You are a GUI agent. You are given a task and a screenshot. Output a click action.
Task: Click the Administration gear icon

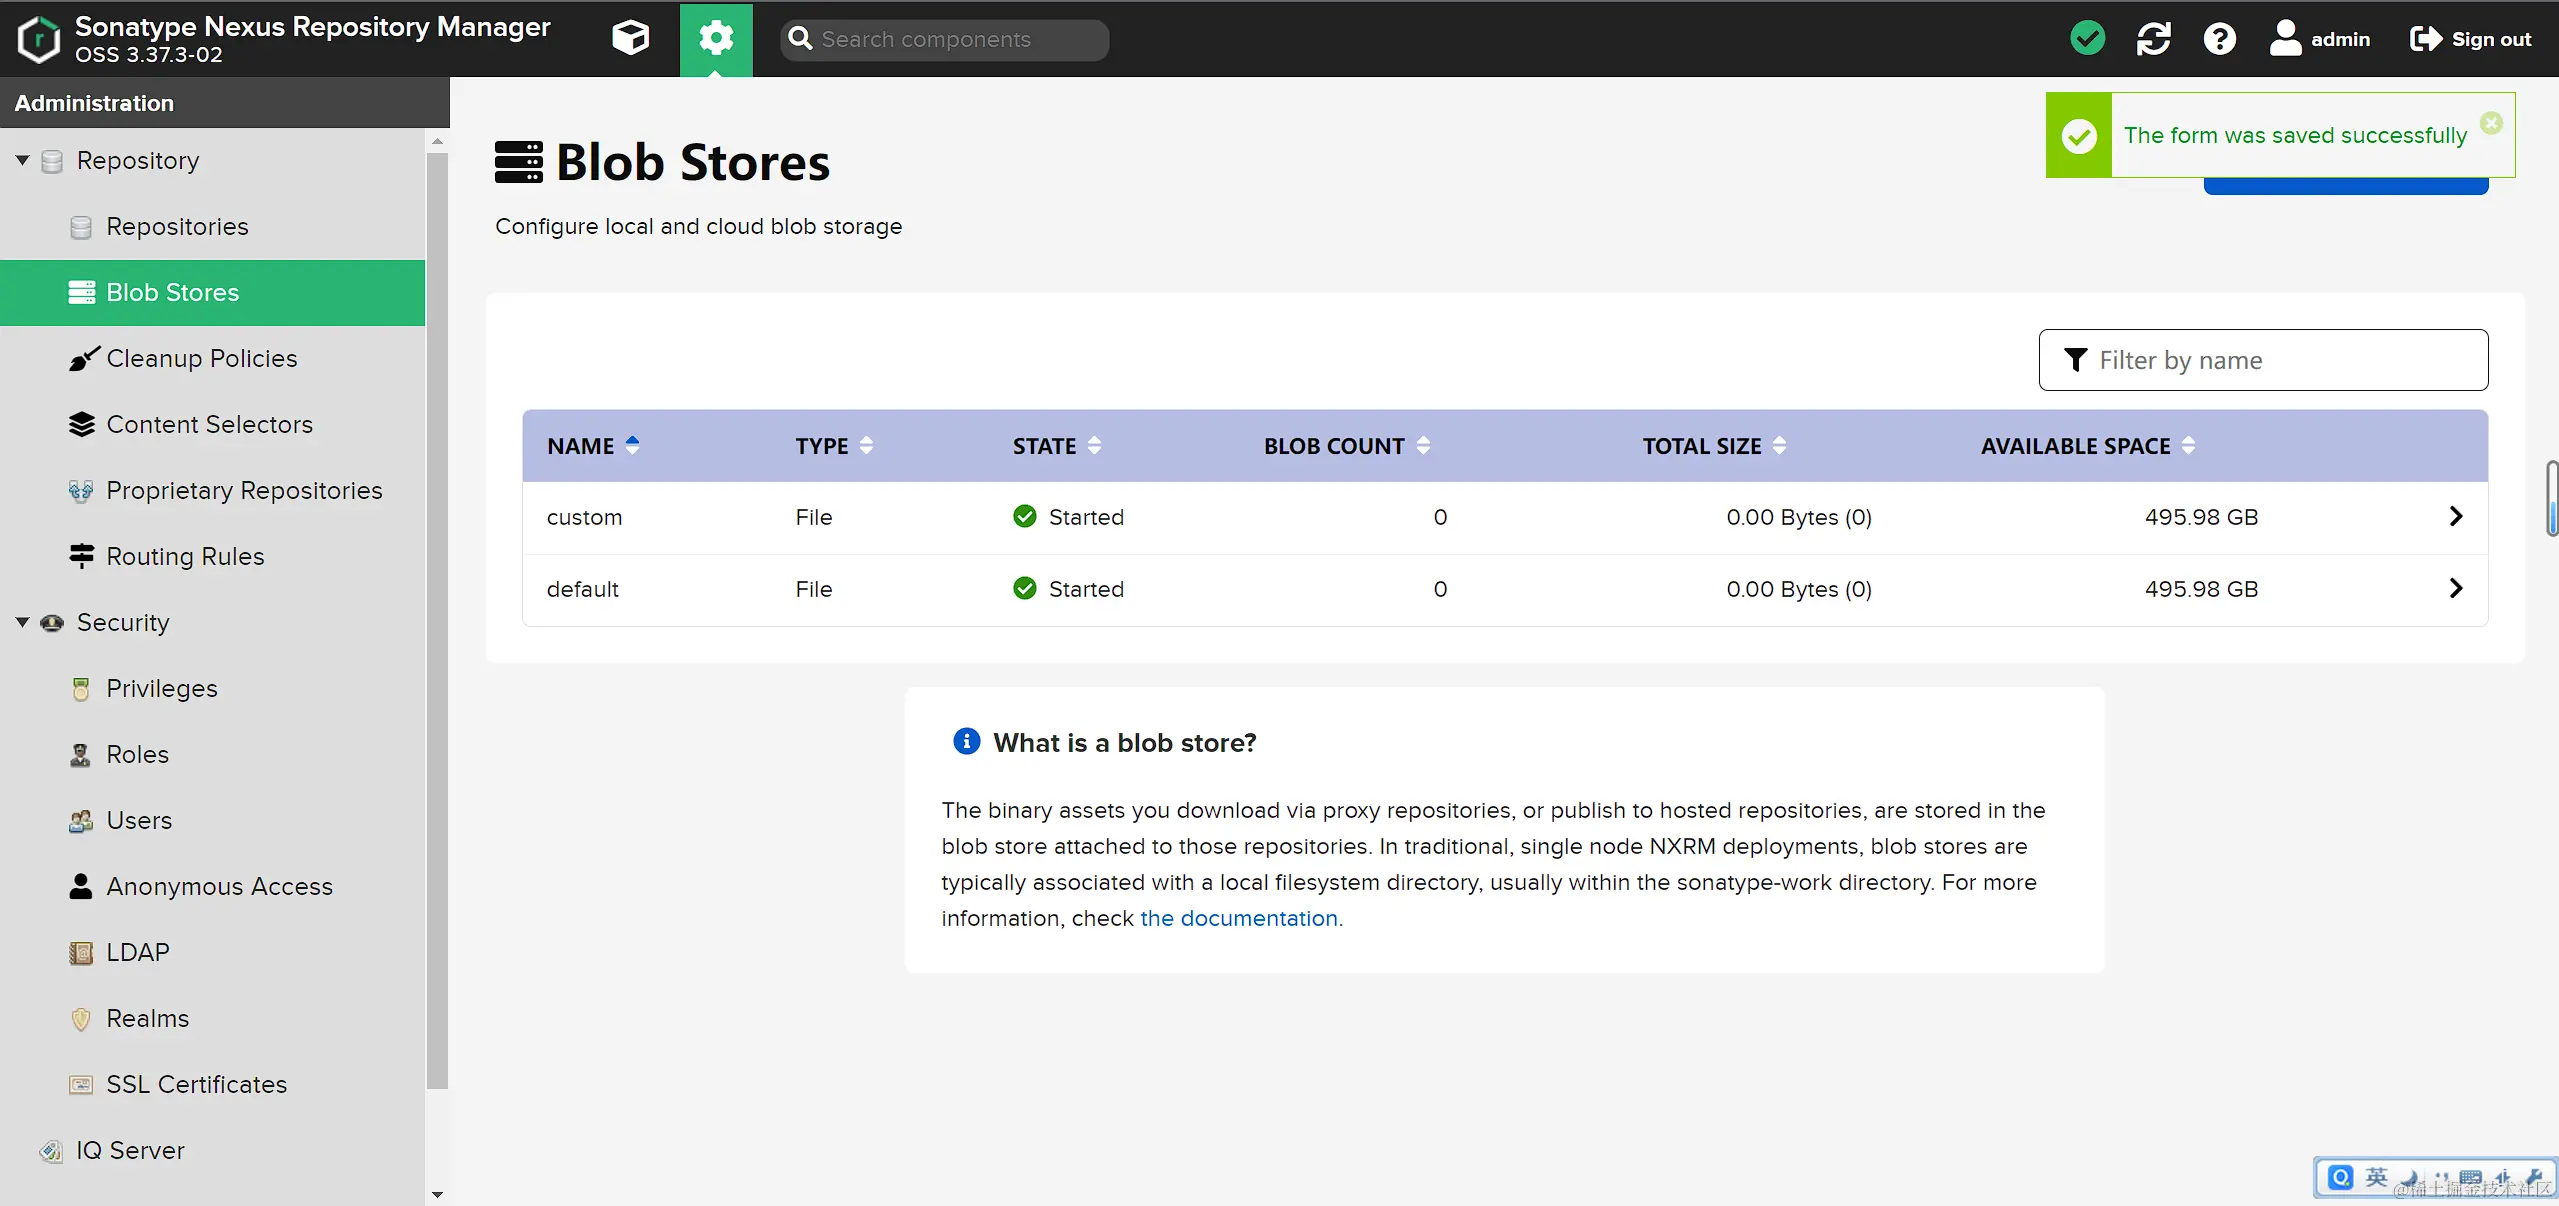coord(716,39)
